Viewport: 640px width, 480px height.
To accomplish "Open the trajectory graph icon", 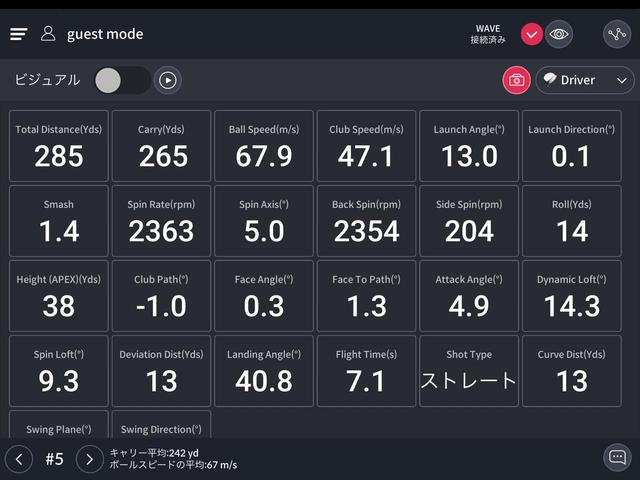I will 617,34.
